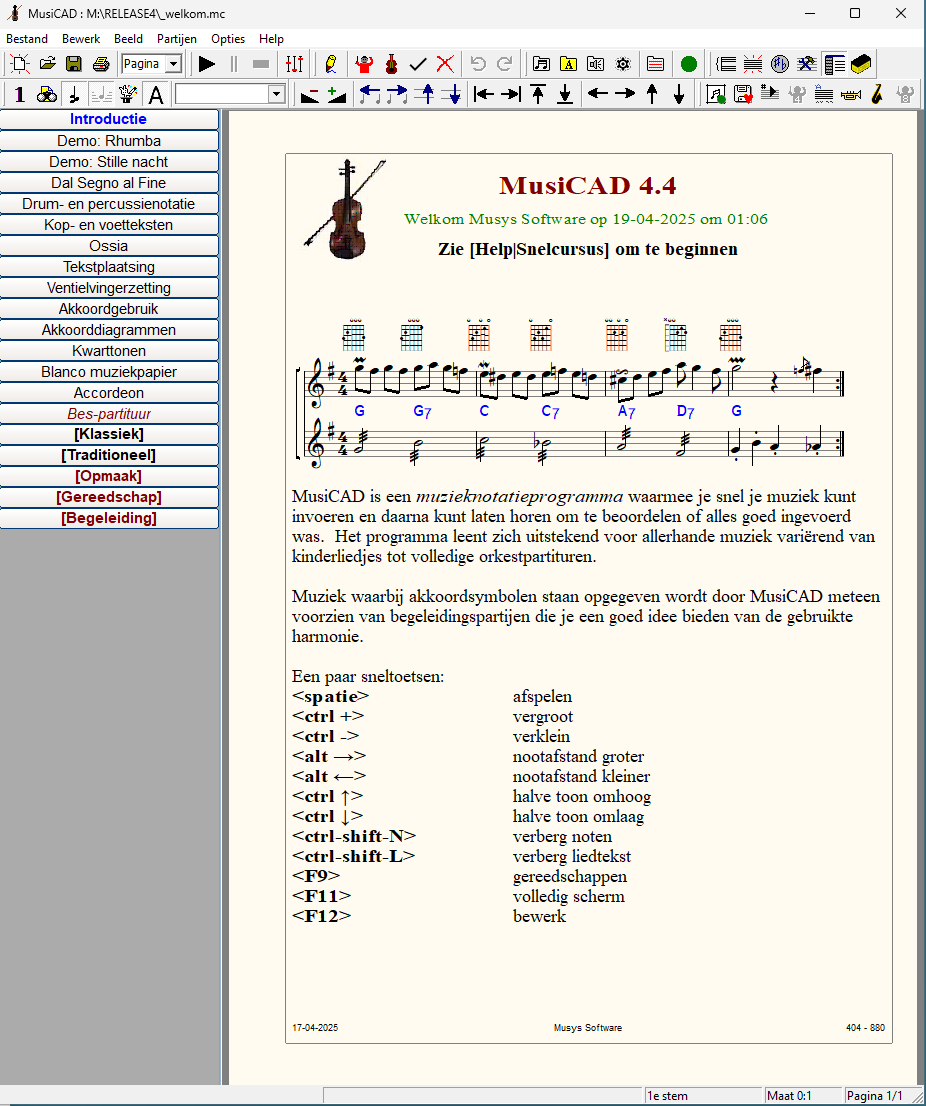Click the yellow eraser block icon
This screenshot has height=1106, width=926.
click(x=861, y=64)
